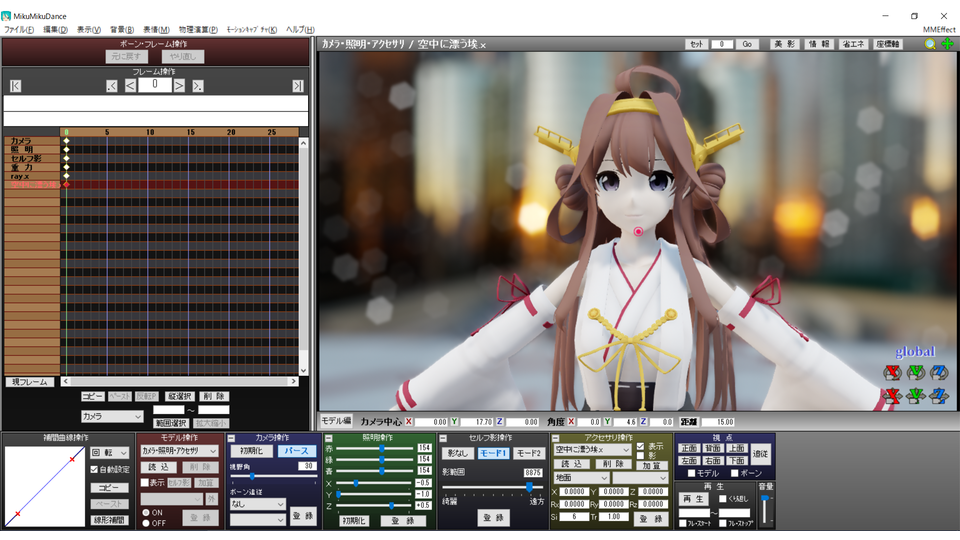Adjust the 影範囲 shadow range slider

coord(493,487)
